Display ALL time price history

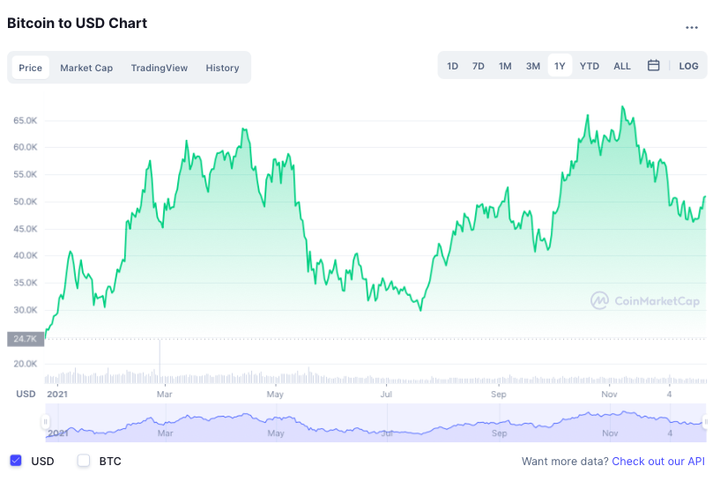point(622,66)
